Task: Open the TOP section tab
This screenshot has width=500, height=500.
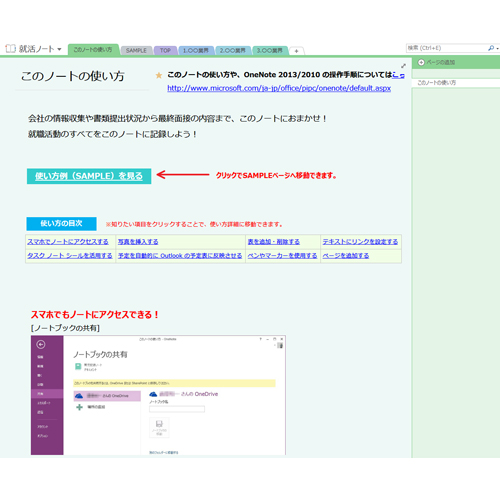Action: 165,50
